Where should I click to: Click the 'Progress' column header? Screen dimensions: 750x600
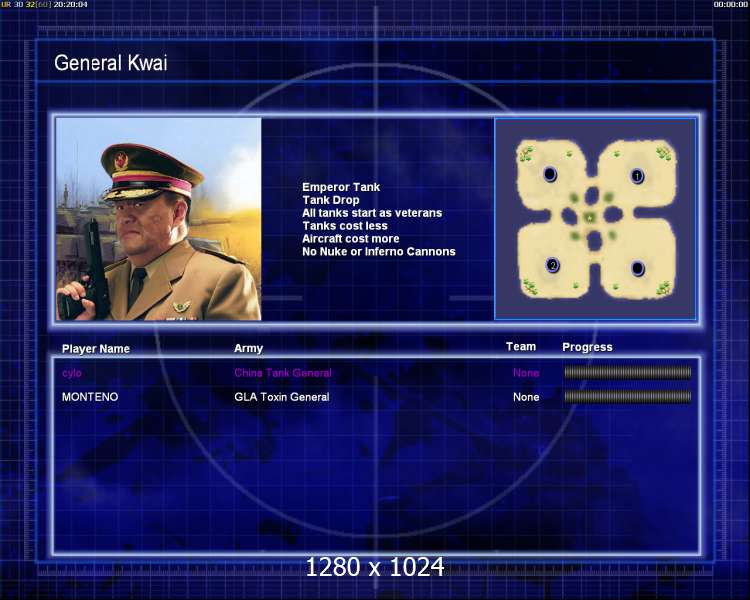pyautogui.click(x=587, y=347)
